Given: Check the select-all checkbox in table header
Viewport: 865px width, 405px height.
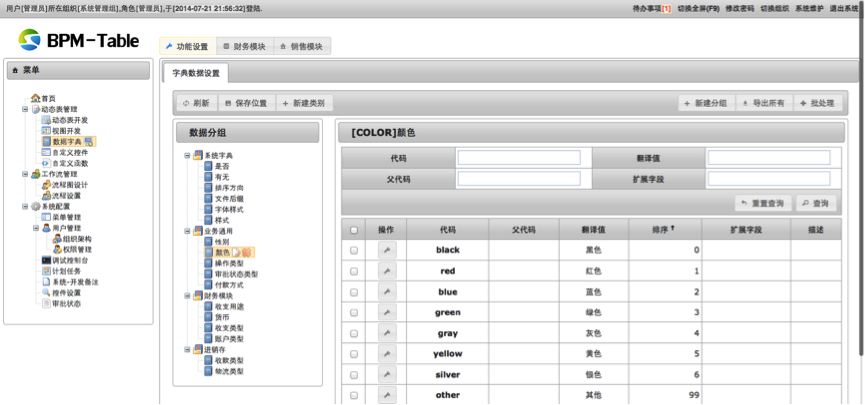Looking at the screenshot, I should point(354,230).
